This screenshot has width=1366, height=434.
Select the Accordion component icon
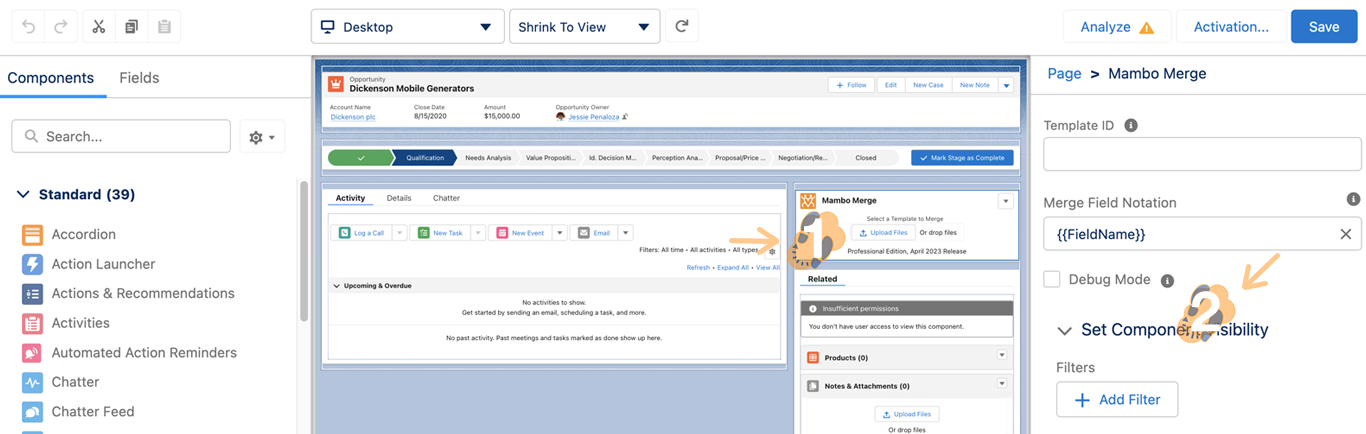pos(32,235)
